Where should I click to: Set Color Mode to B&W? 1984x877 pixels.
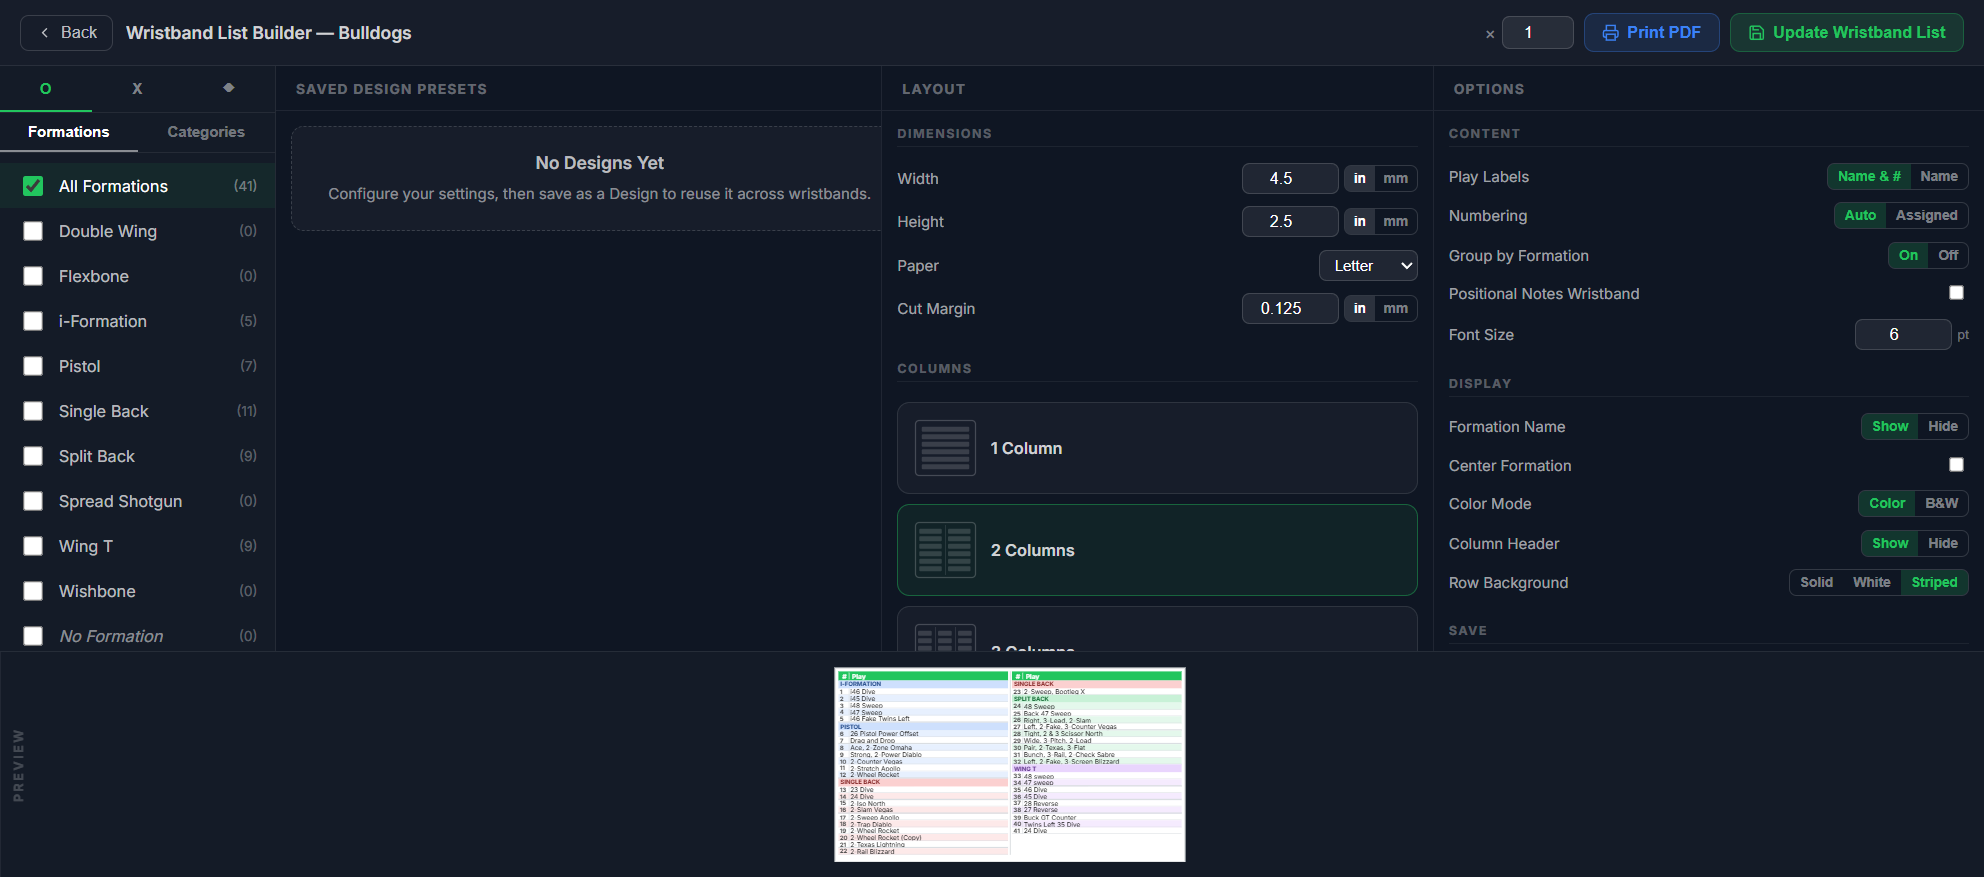(x=1941, y=503)
